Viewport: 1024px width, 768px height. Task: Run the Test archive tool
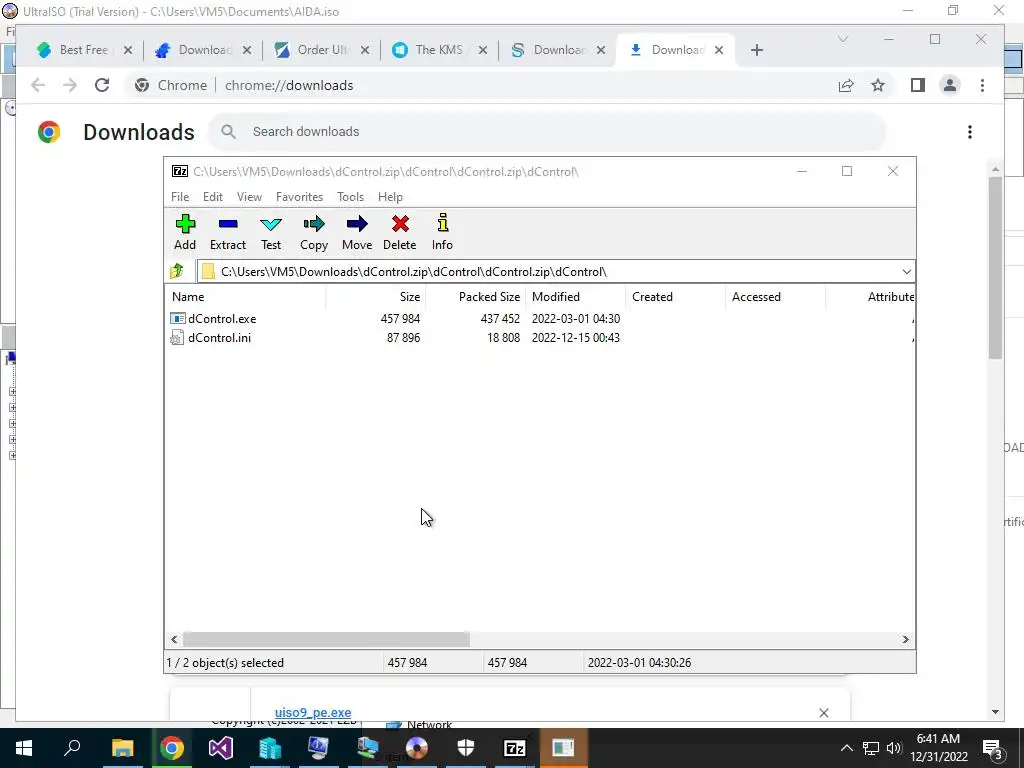271,232
